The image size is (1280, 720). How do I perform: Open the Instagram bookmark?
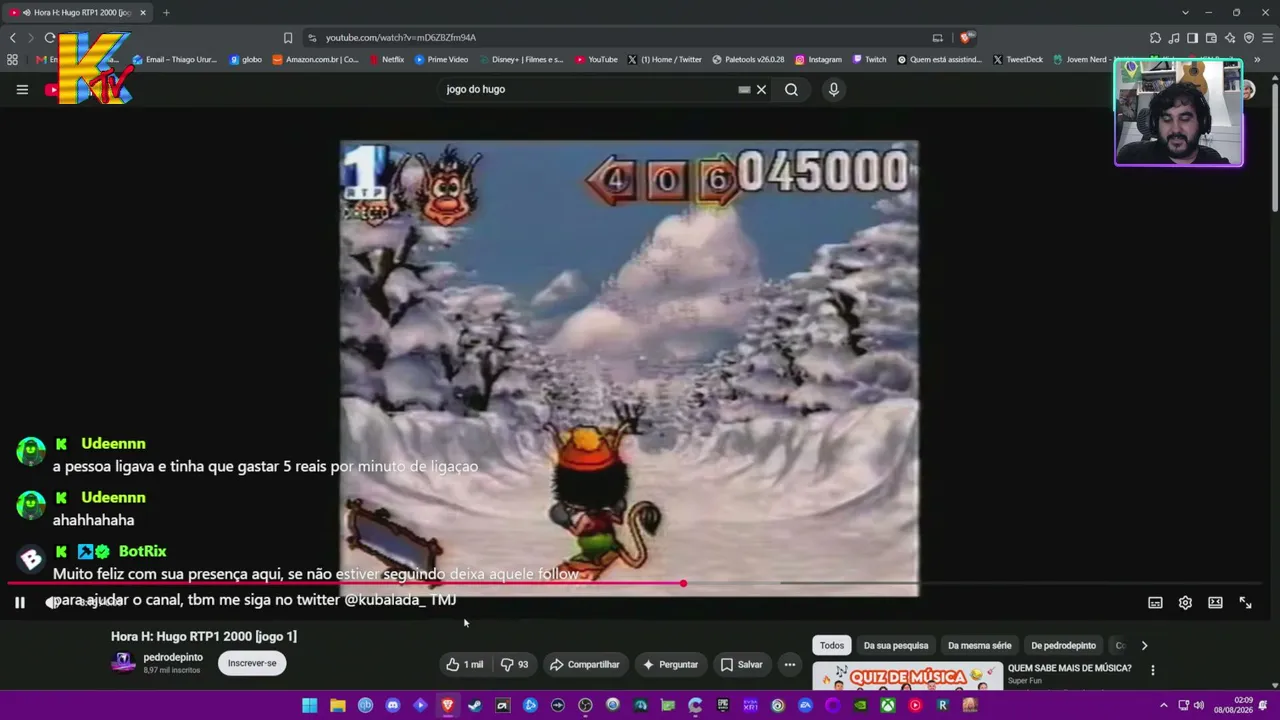818,59
